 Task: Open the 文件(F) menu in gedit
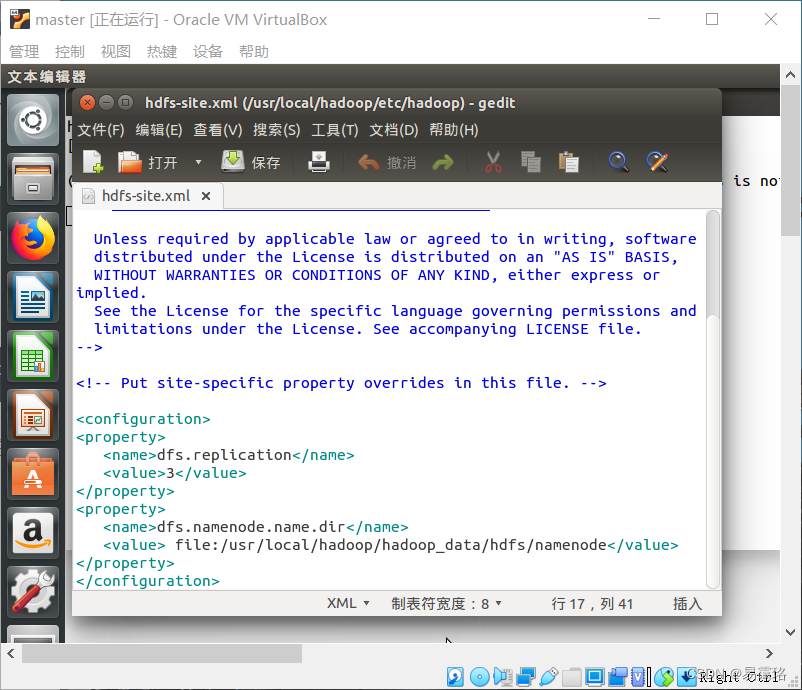click(x=101, y=130)
